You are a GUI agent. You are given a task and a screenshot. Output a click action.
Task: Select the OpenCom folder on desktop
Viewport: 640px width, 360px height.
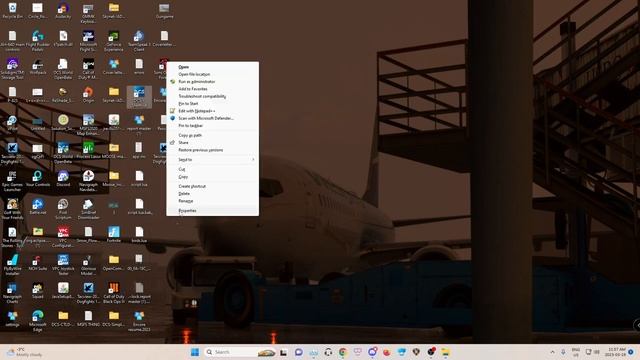[113, 263]
